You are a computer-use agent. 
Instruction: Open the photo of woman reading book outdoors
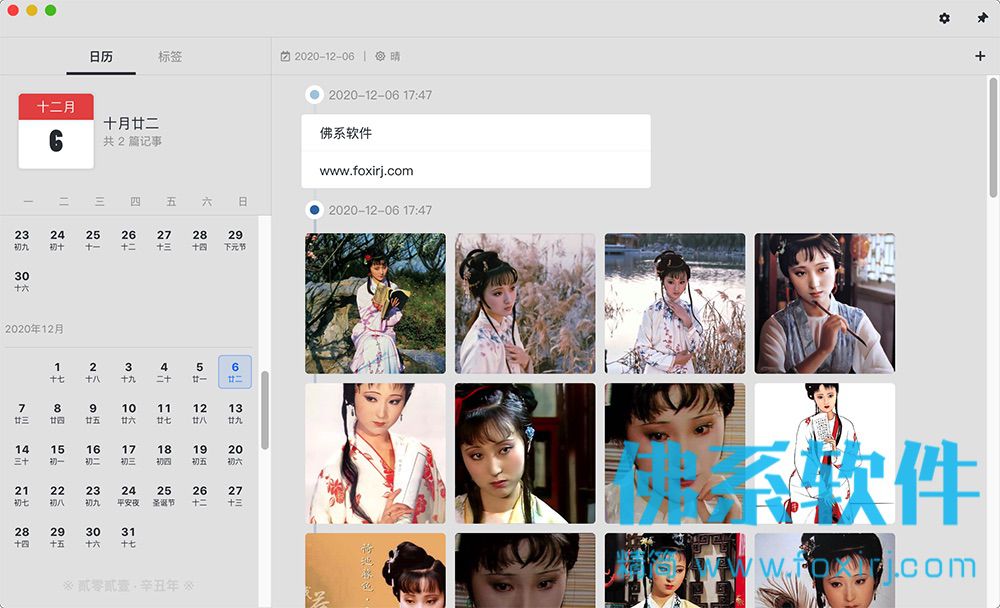pyautogui.click(x=376, y=303)
